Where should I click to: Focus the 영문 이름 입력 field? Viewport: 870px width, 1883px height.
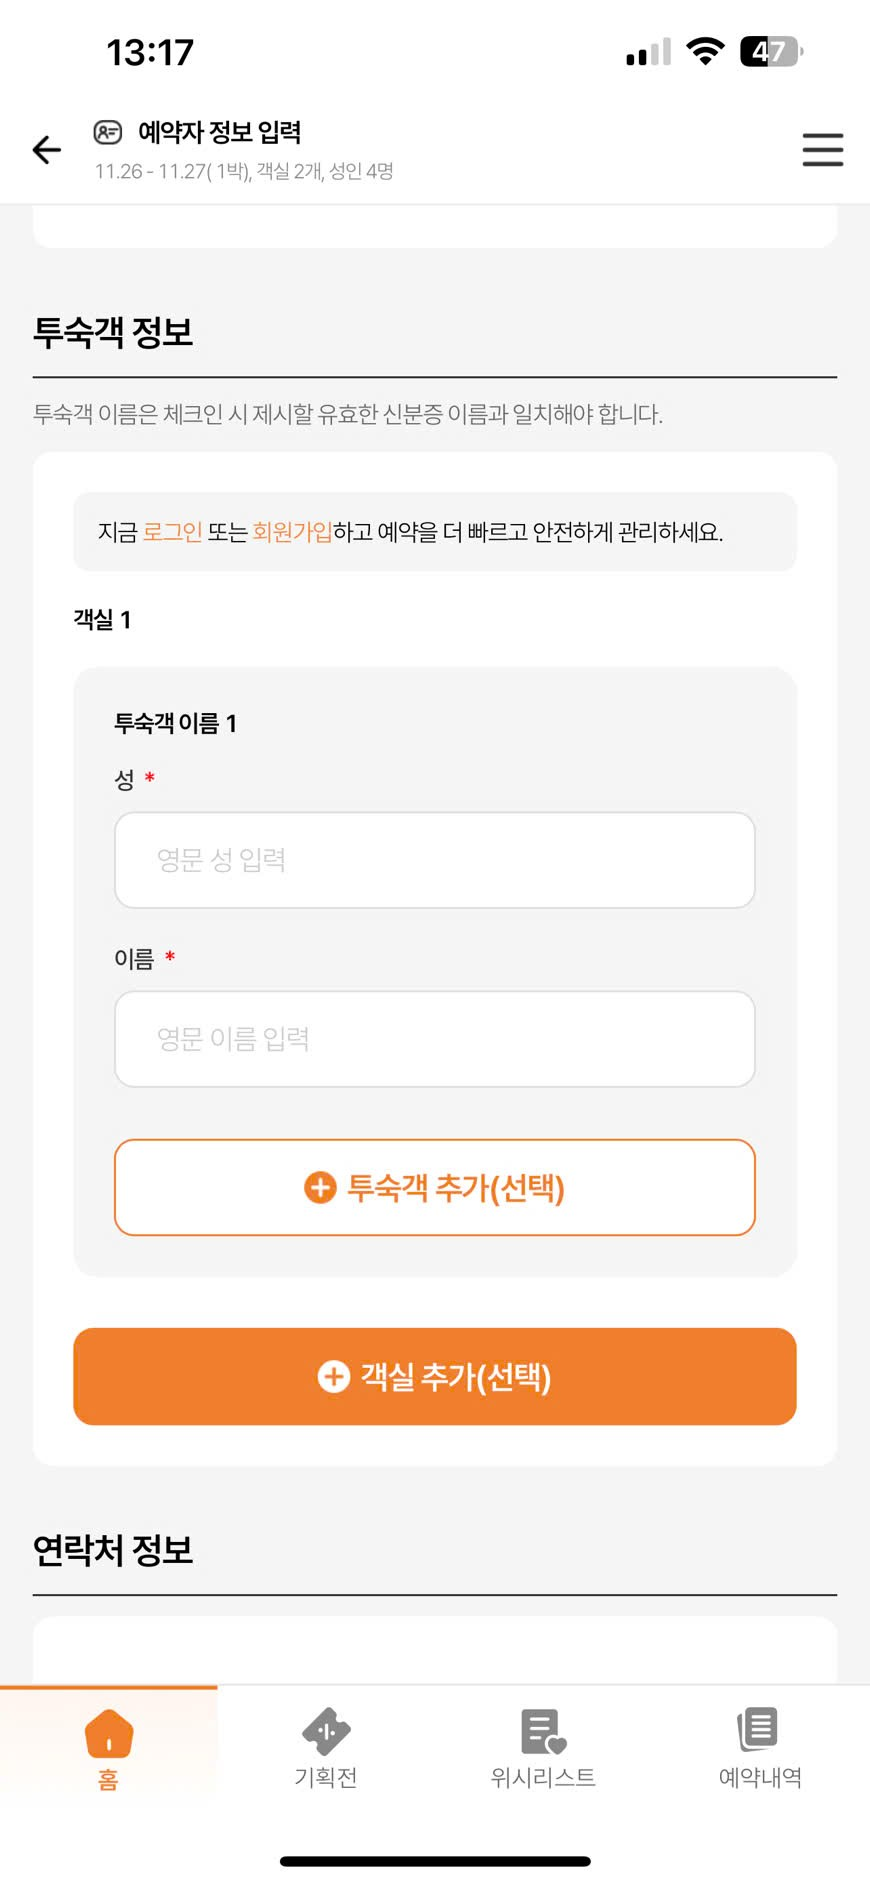[x=434, y=1039]
